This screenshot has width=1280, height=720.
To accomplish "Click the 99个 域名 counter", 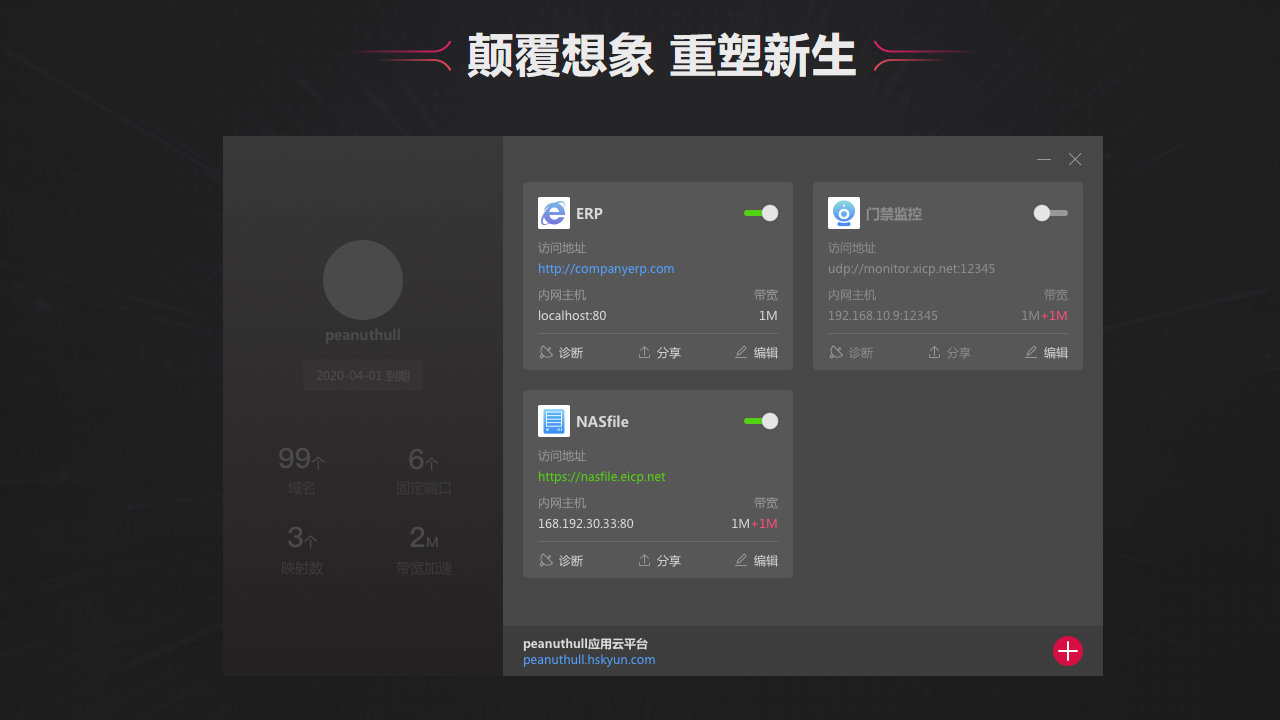I will coord(301,470).
